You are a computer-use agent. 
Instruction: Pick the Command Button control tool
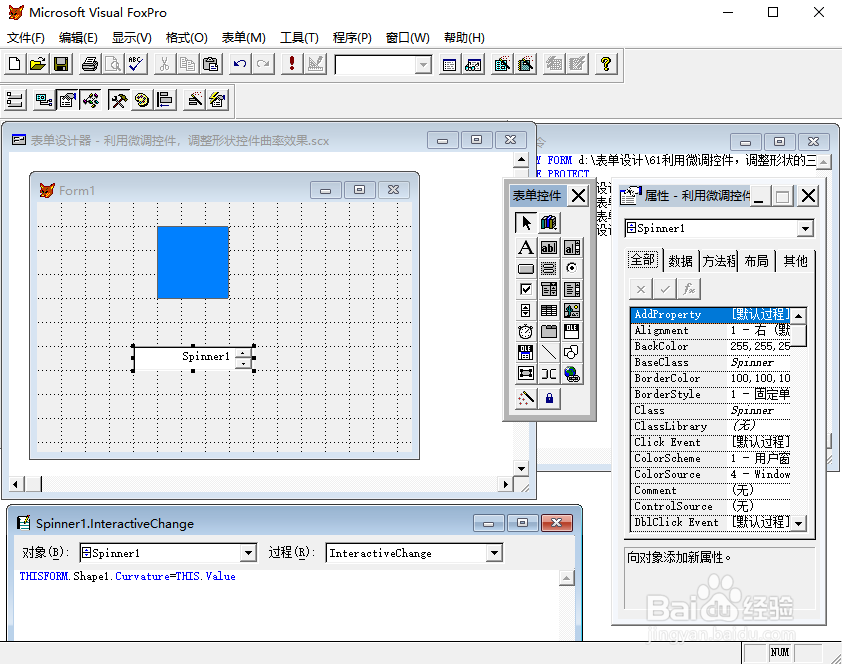point(526,268)
